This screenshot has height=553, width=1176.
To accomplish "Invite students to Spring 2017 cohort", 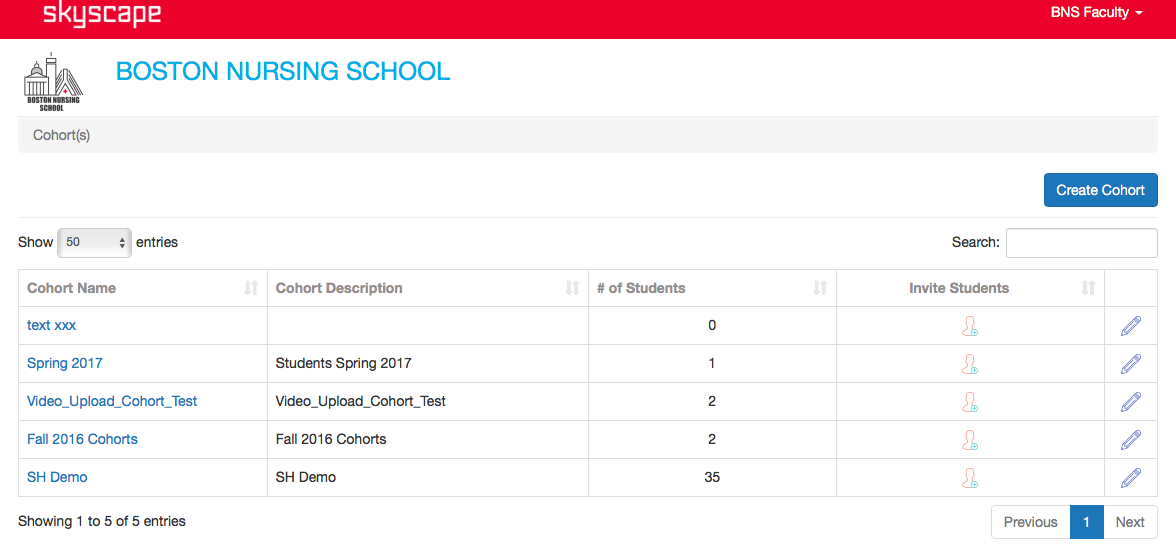I will pos(970,364).
